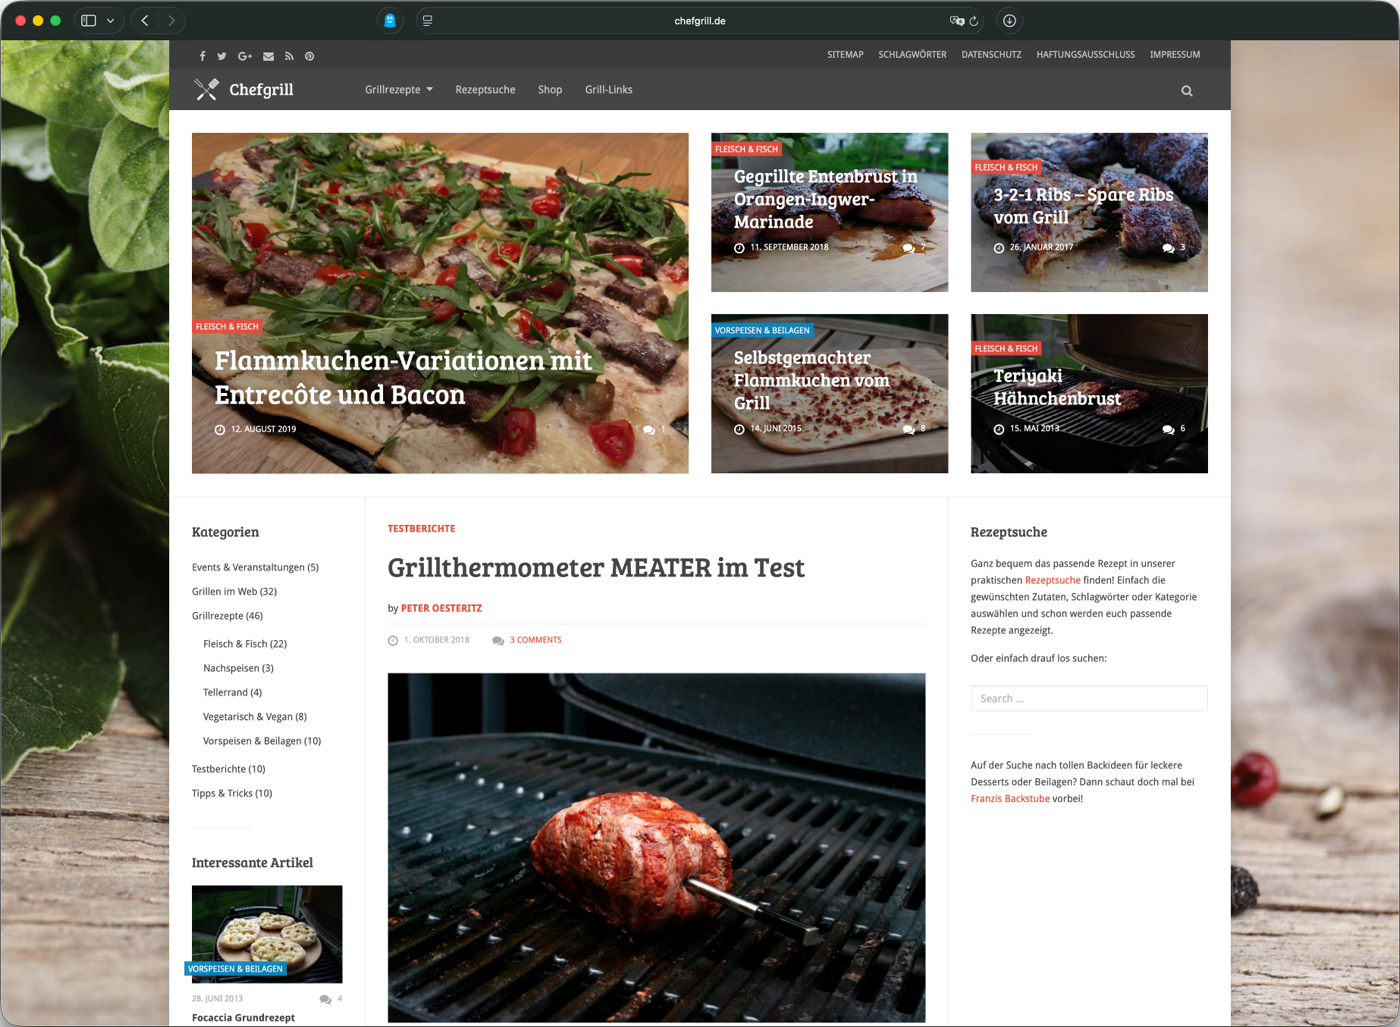Open the Focaccia Grundrezept thumbnail
Image resolution: width=1400 pixels, height=1027 pixels.
267,933
